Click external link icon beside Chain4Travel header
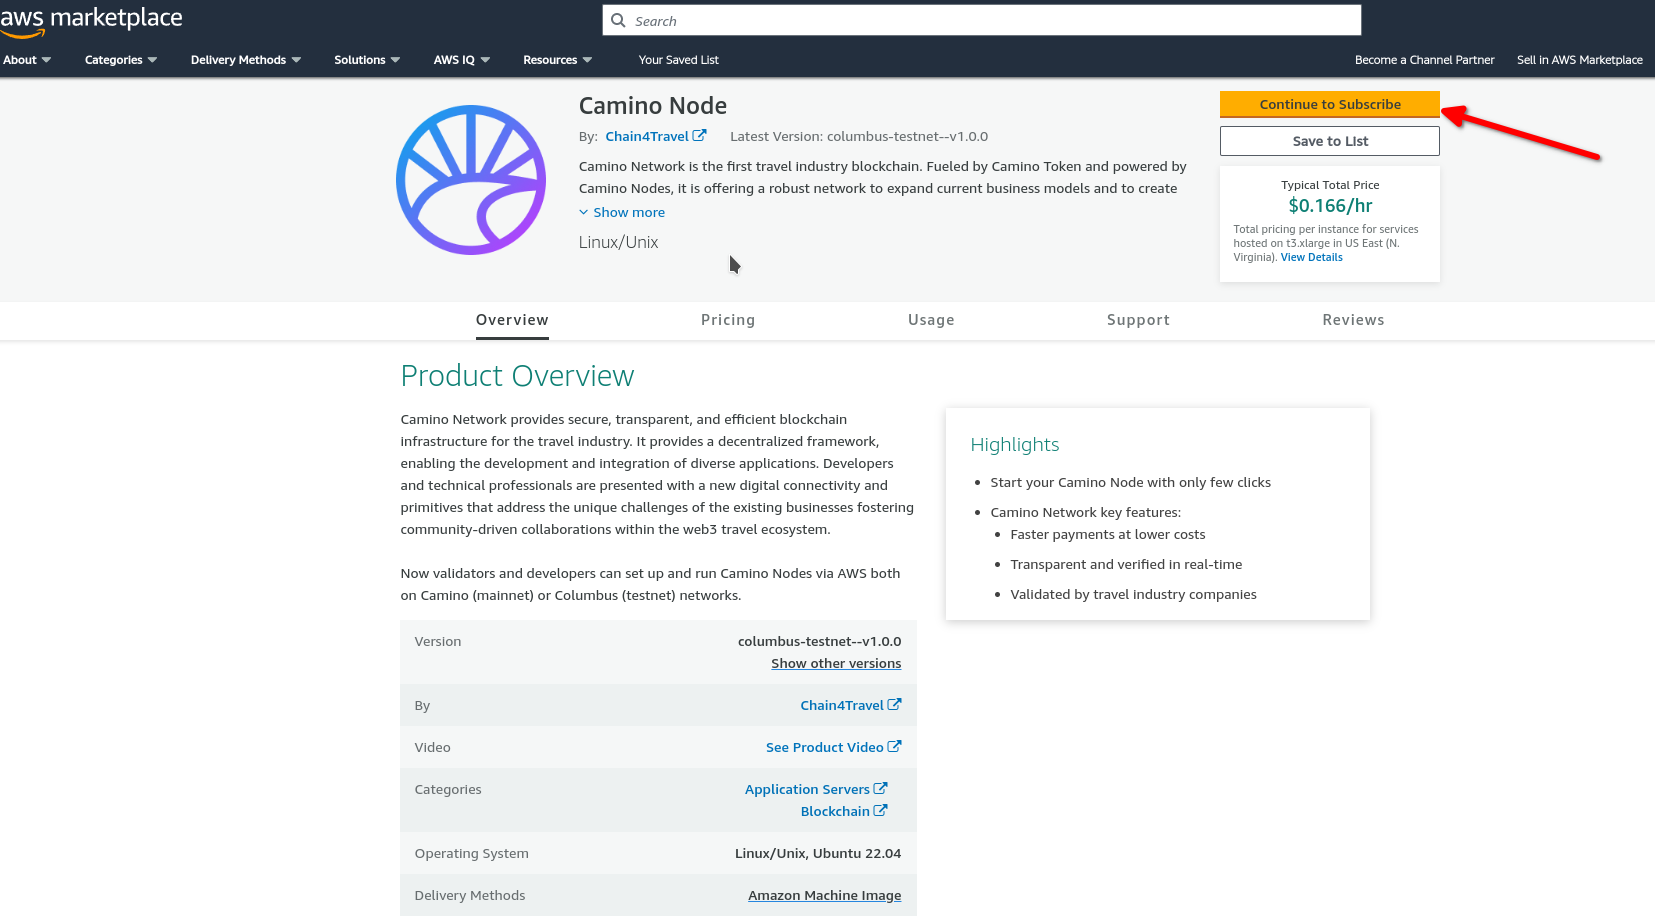 (x=700, y=136)
